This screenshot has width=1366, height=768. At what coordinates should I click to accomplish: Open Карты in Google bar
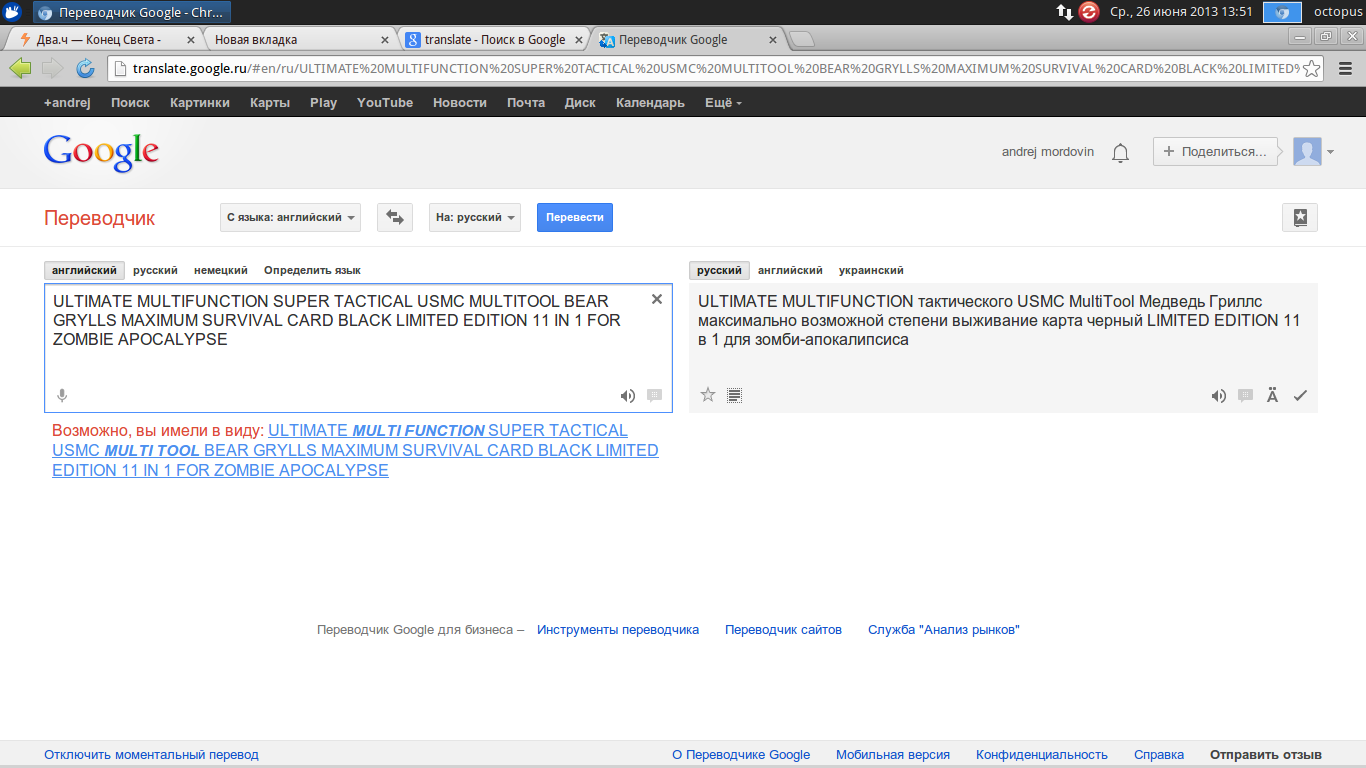(270, 103)
